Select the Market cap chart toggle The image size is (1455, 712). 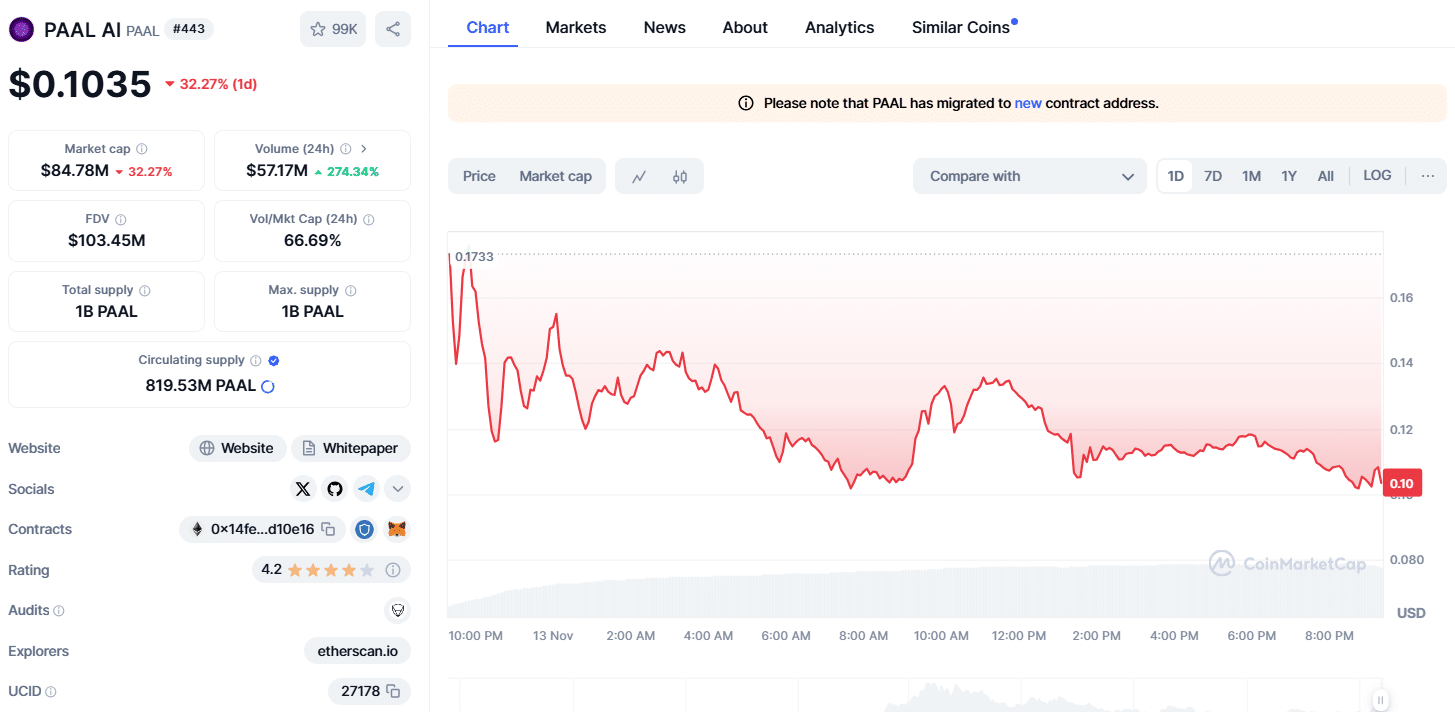[555, 176]
